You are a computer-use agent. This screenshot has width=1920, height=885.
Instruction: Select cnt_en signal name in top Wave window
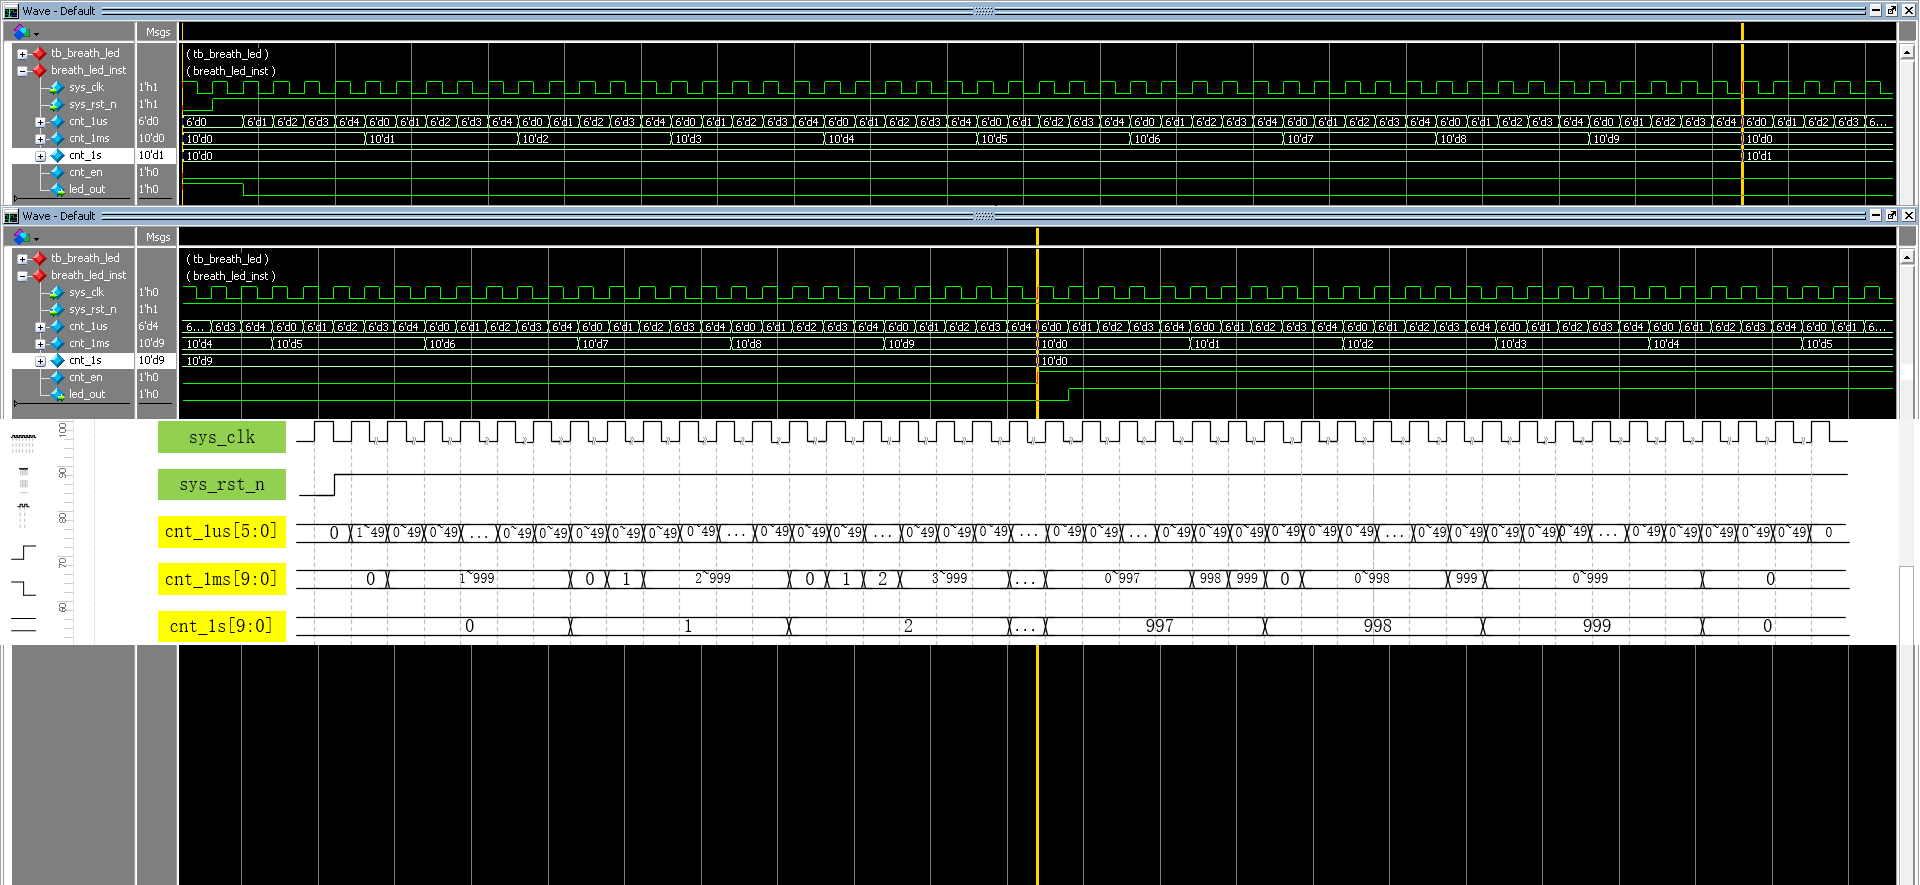(x=85, y=172)
